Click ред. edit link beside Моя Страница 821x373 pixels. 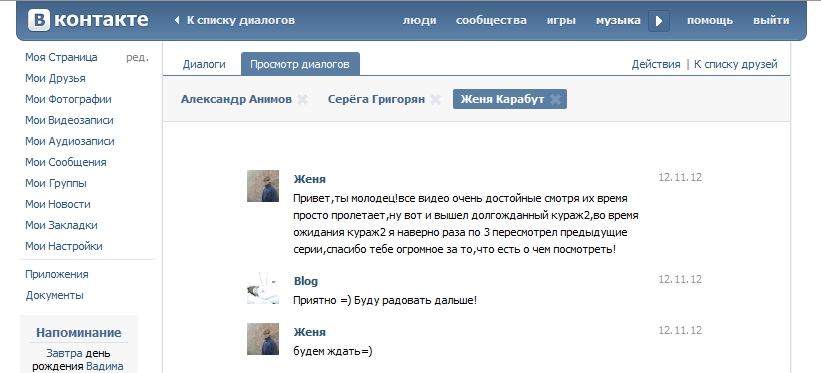pos(137,58)
